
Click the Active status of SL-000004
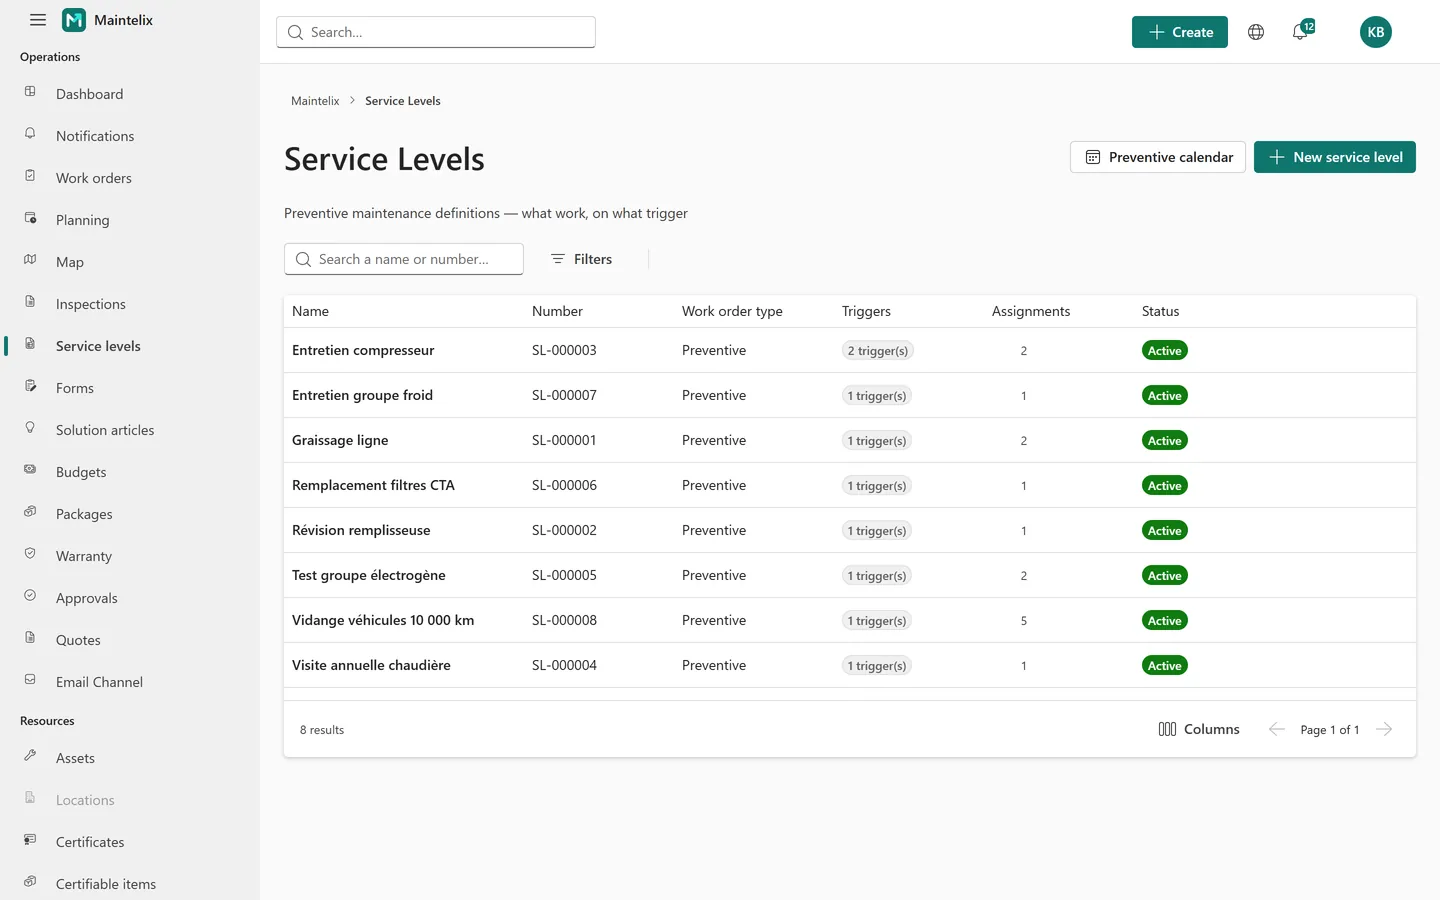click(1165, 666)
